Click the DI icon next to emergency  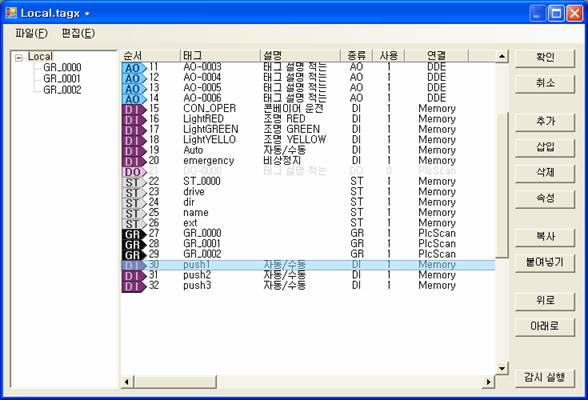click(x=134, y=162)
